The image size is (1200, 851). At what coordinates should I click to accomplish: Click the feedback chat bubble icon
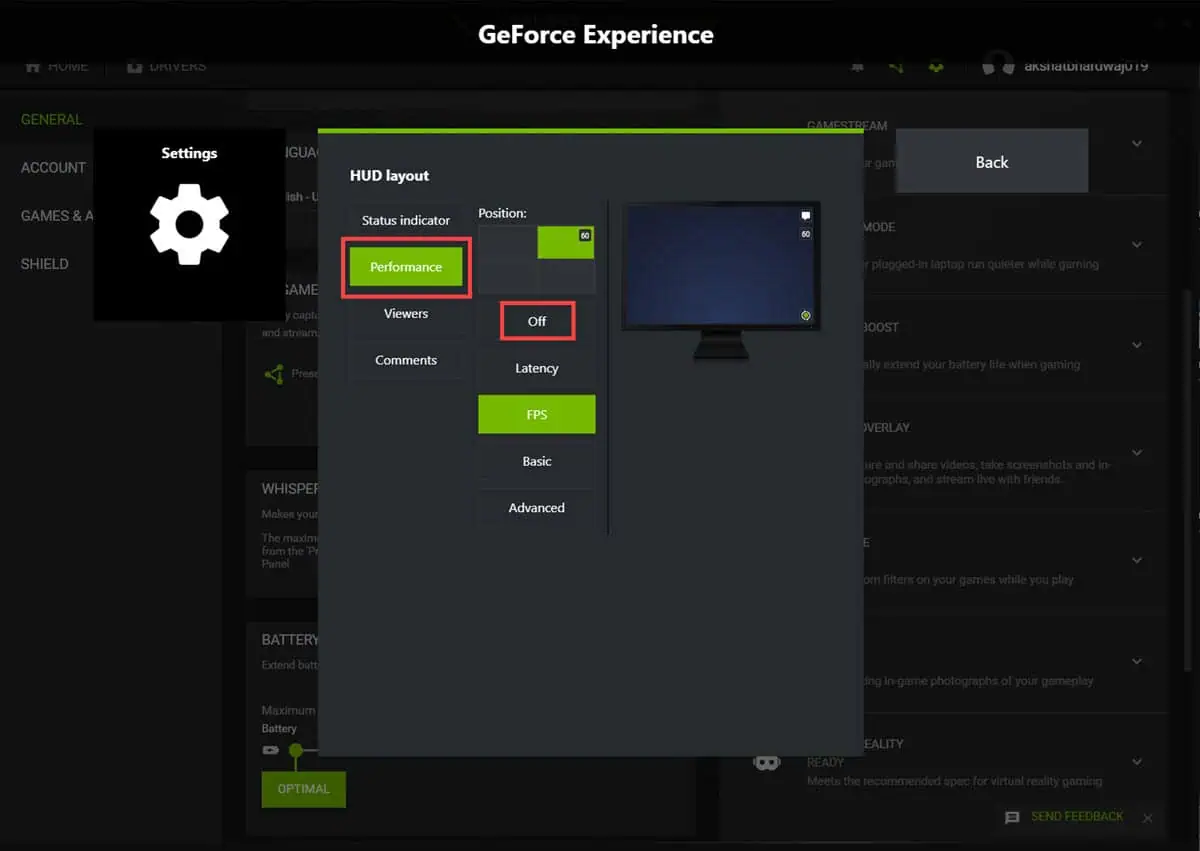tap(1012, 817)
